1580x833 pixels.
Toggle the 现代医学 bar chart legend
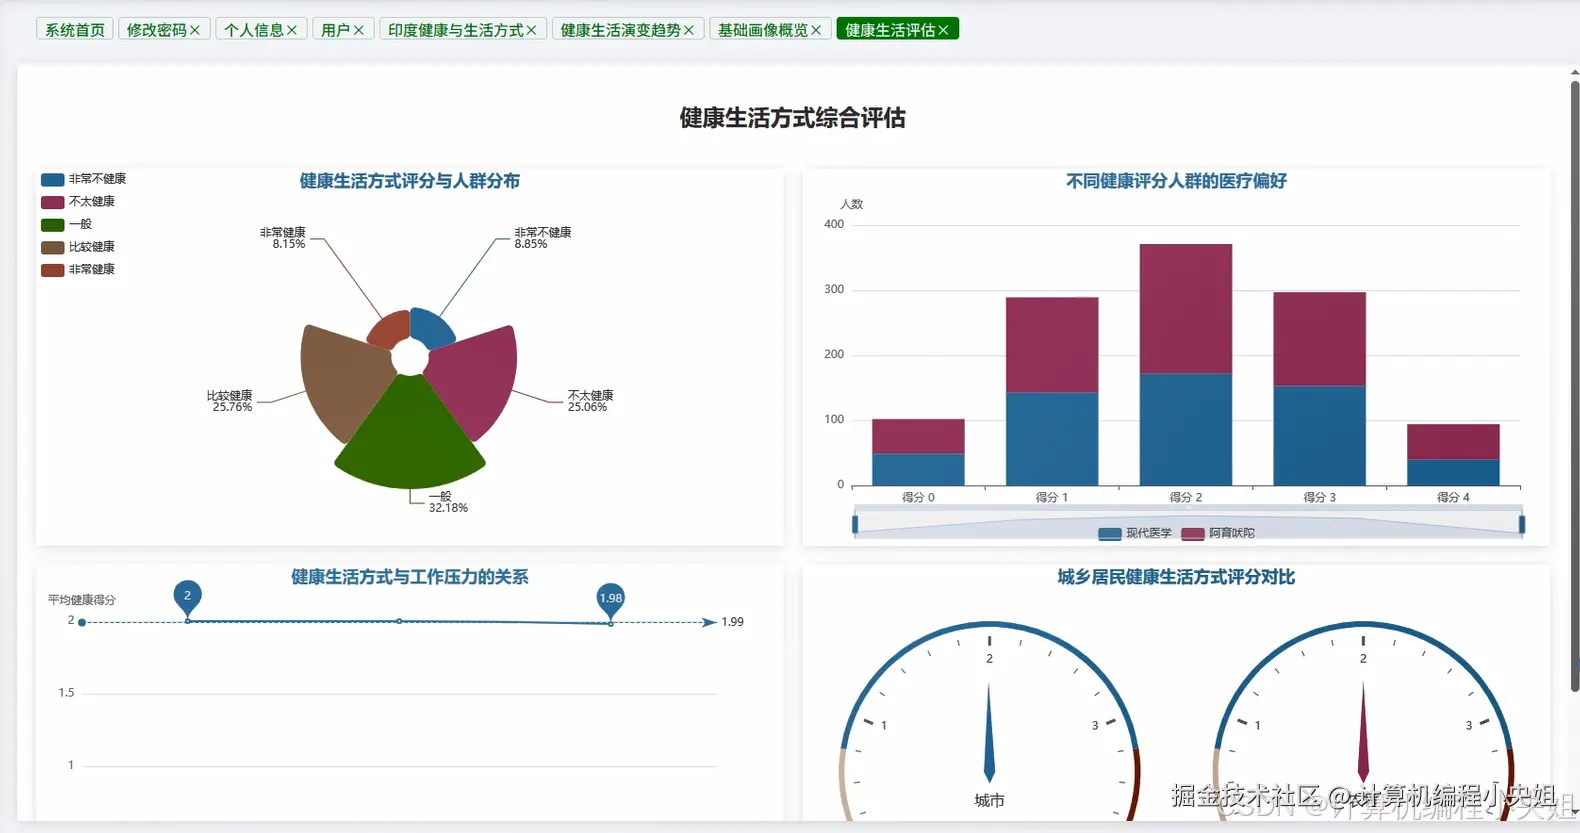tap(1135, 533)
